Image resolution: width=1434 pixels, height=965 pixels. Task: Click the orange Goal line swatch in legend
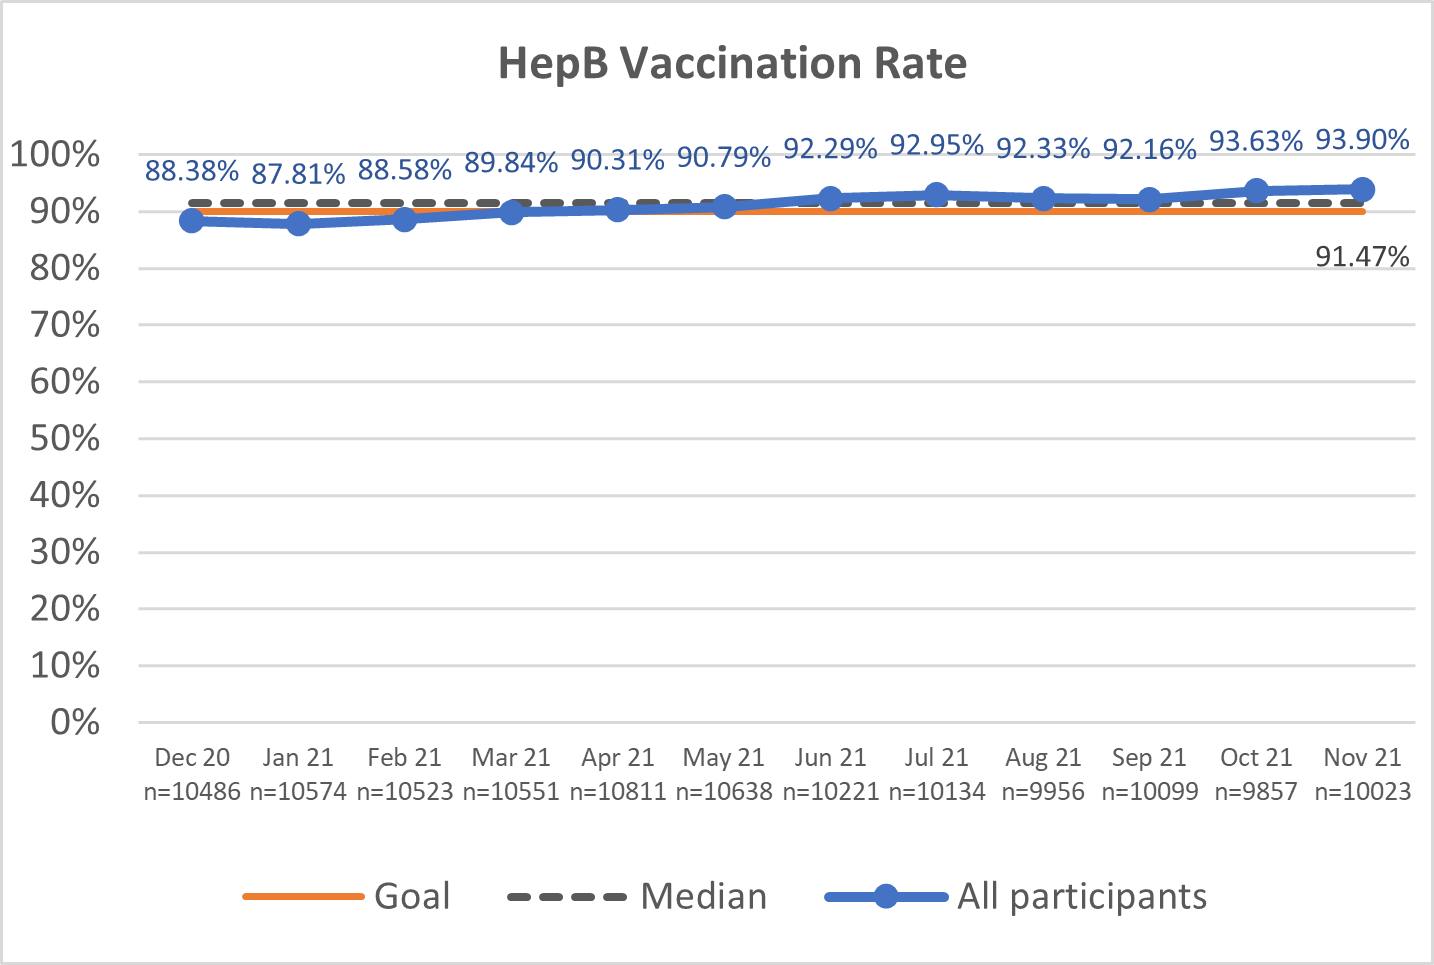click(303, 897)
